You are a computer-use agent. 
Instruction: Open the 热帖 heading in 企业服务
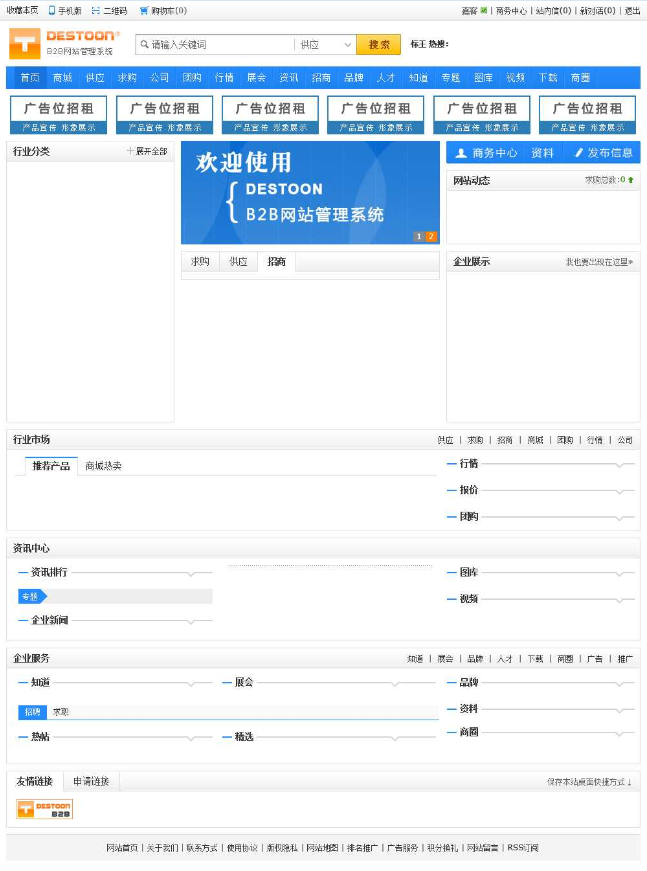[40, 737]
